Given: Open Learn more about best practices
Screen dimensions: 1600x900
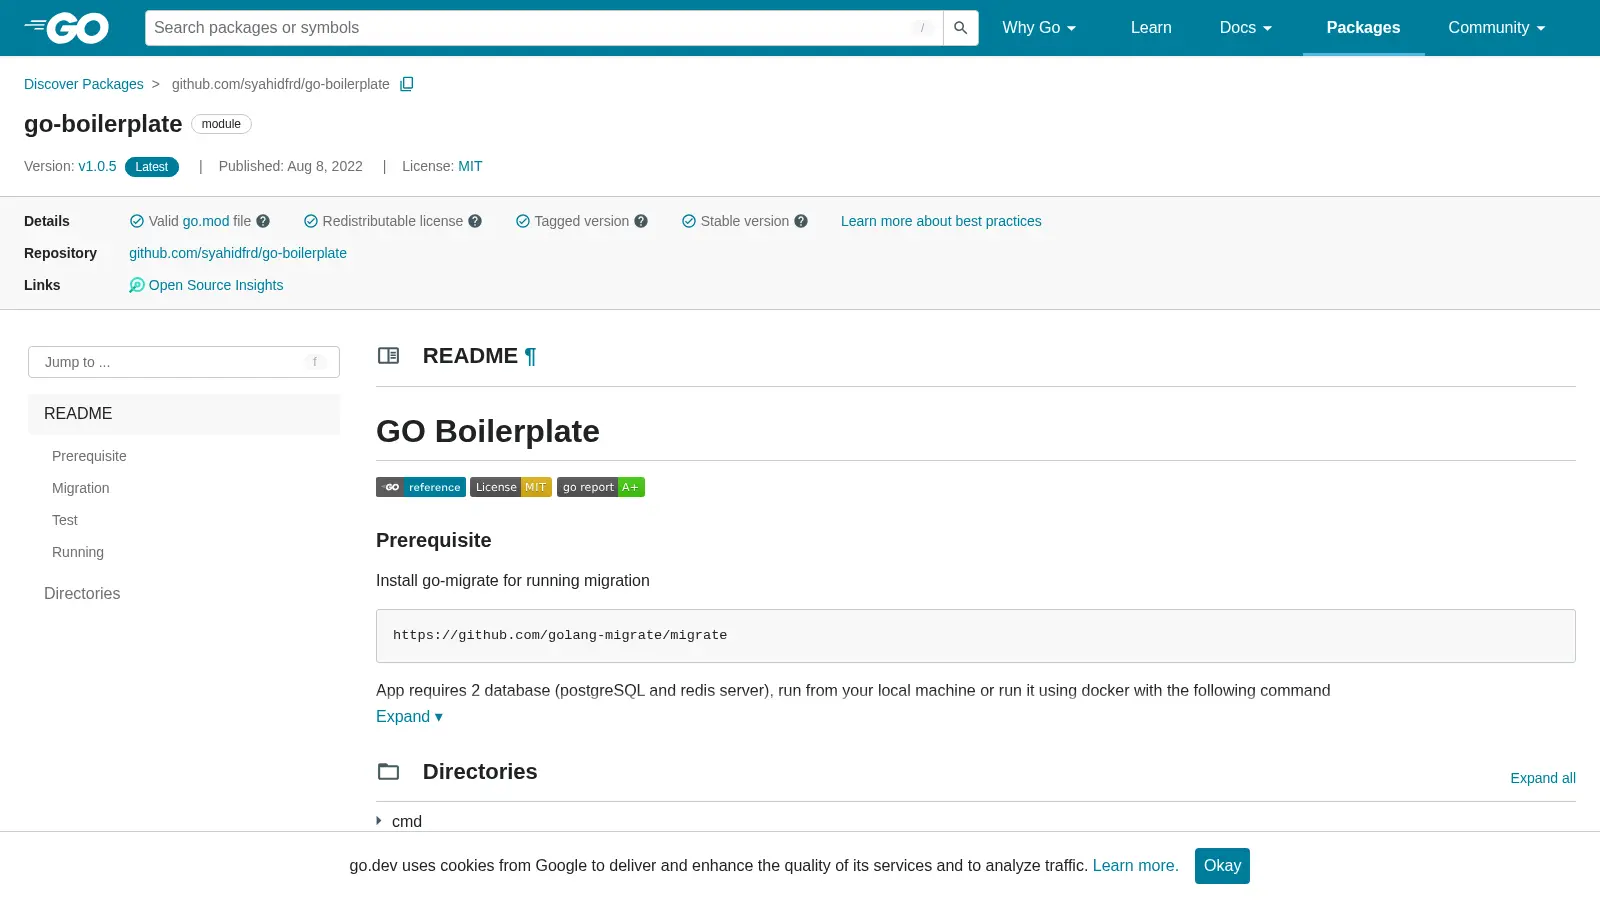Looking at the screenshot, I should tap(941, 221).
